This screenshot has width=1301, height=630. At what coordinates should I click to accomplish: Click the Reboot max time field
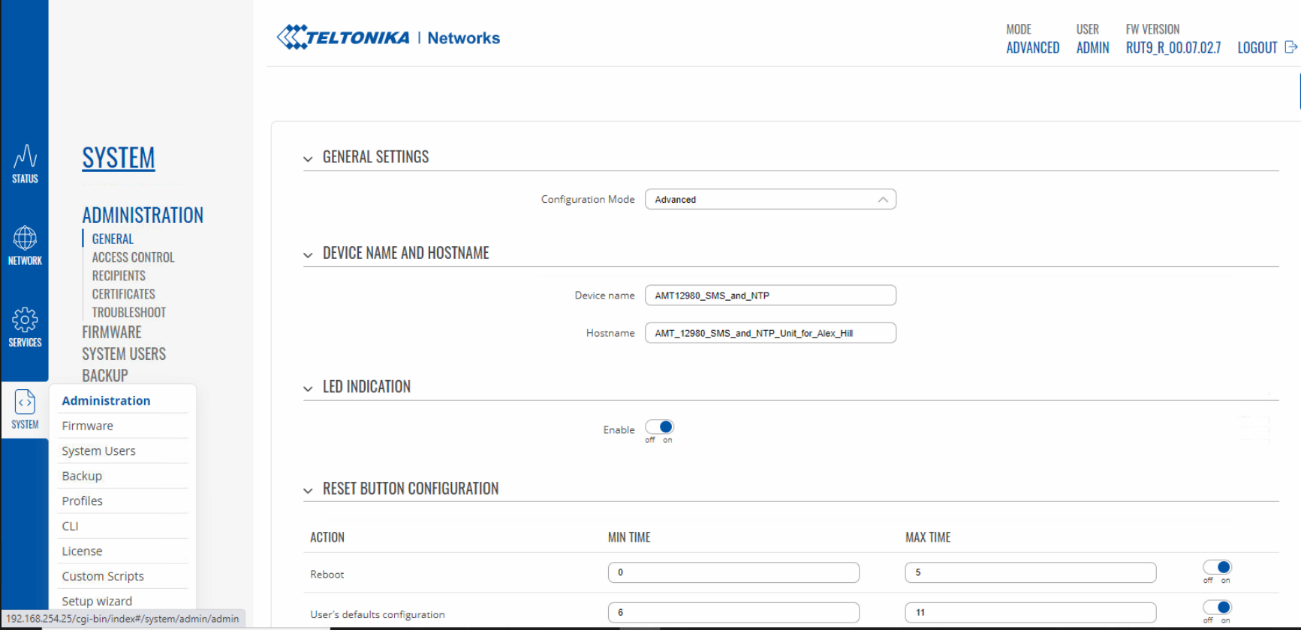[x=1030, y=573]
